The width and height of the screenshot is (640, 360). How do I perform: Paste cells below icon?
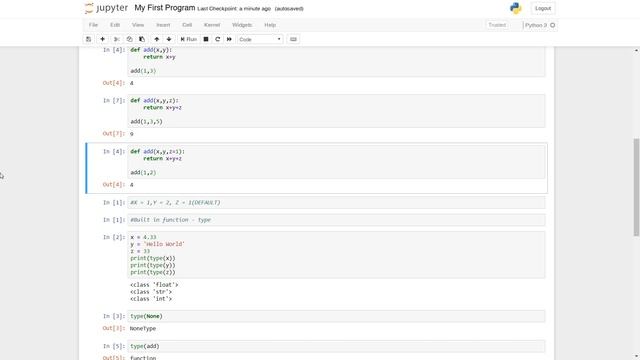[142, 39]
